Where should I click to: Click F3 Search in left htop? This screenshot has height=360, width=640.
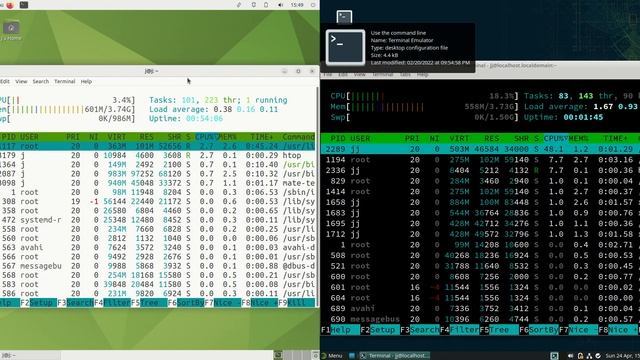click(x=76, y=302)
